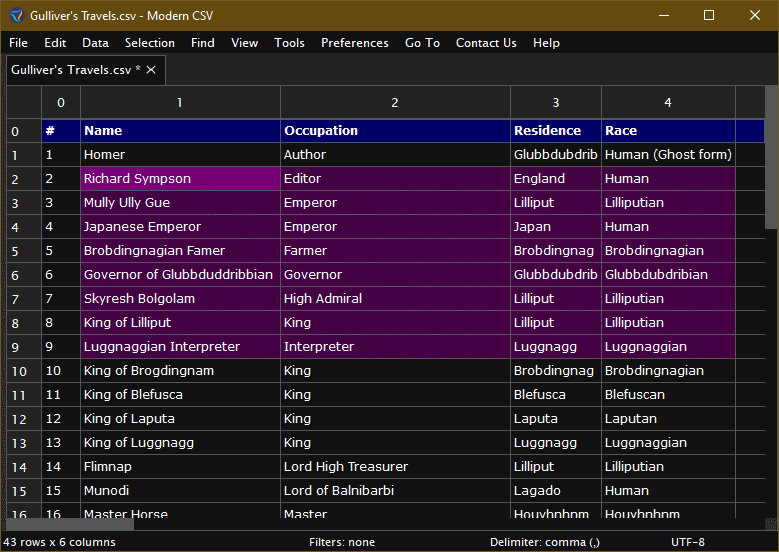
Task: Open the Edit menu
Action: tap(55, 43)
